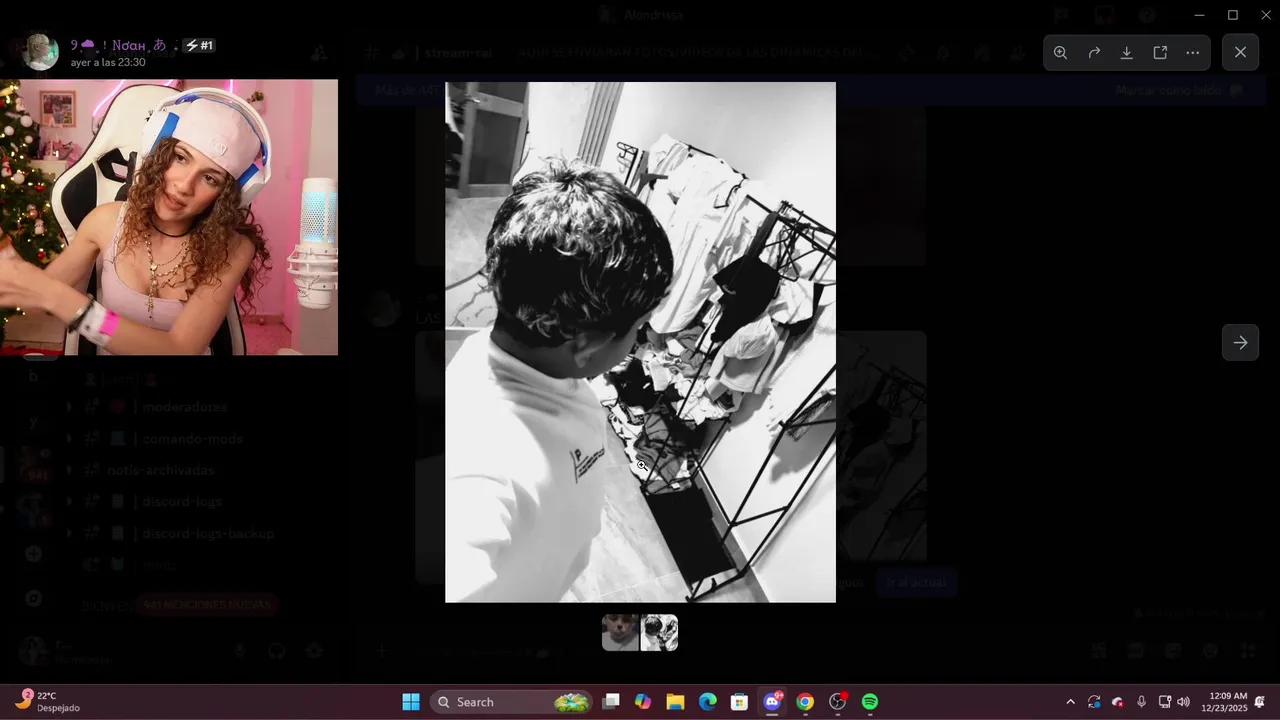Open Spotify from the taskbar
This screenshot has height=720, width=1280.
[x=870, y=702]
